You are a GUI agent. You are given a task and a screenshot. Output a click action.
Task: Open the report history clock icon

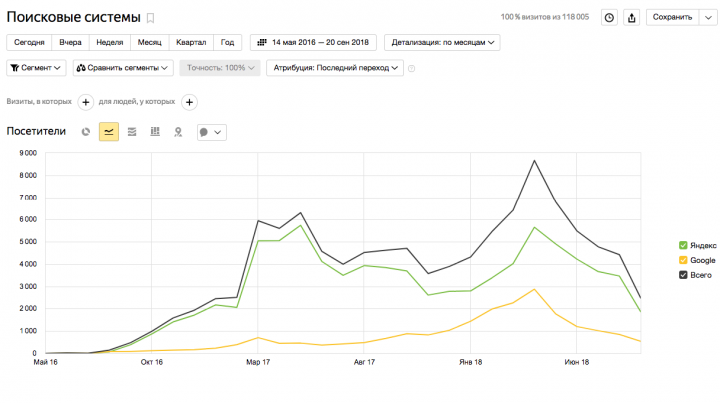tap(609, 17)
